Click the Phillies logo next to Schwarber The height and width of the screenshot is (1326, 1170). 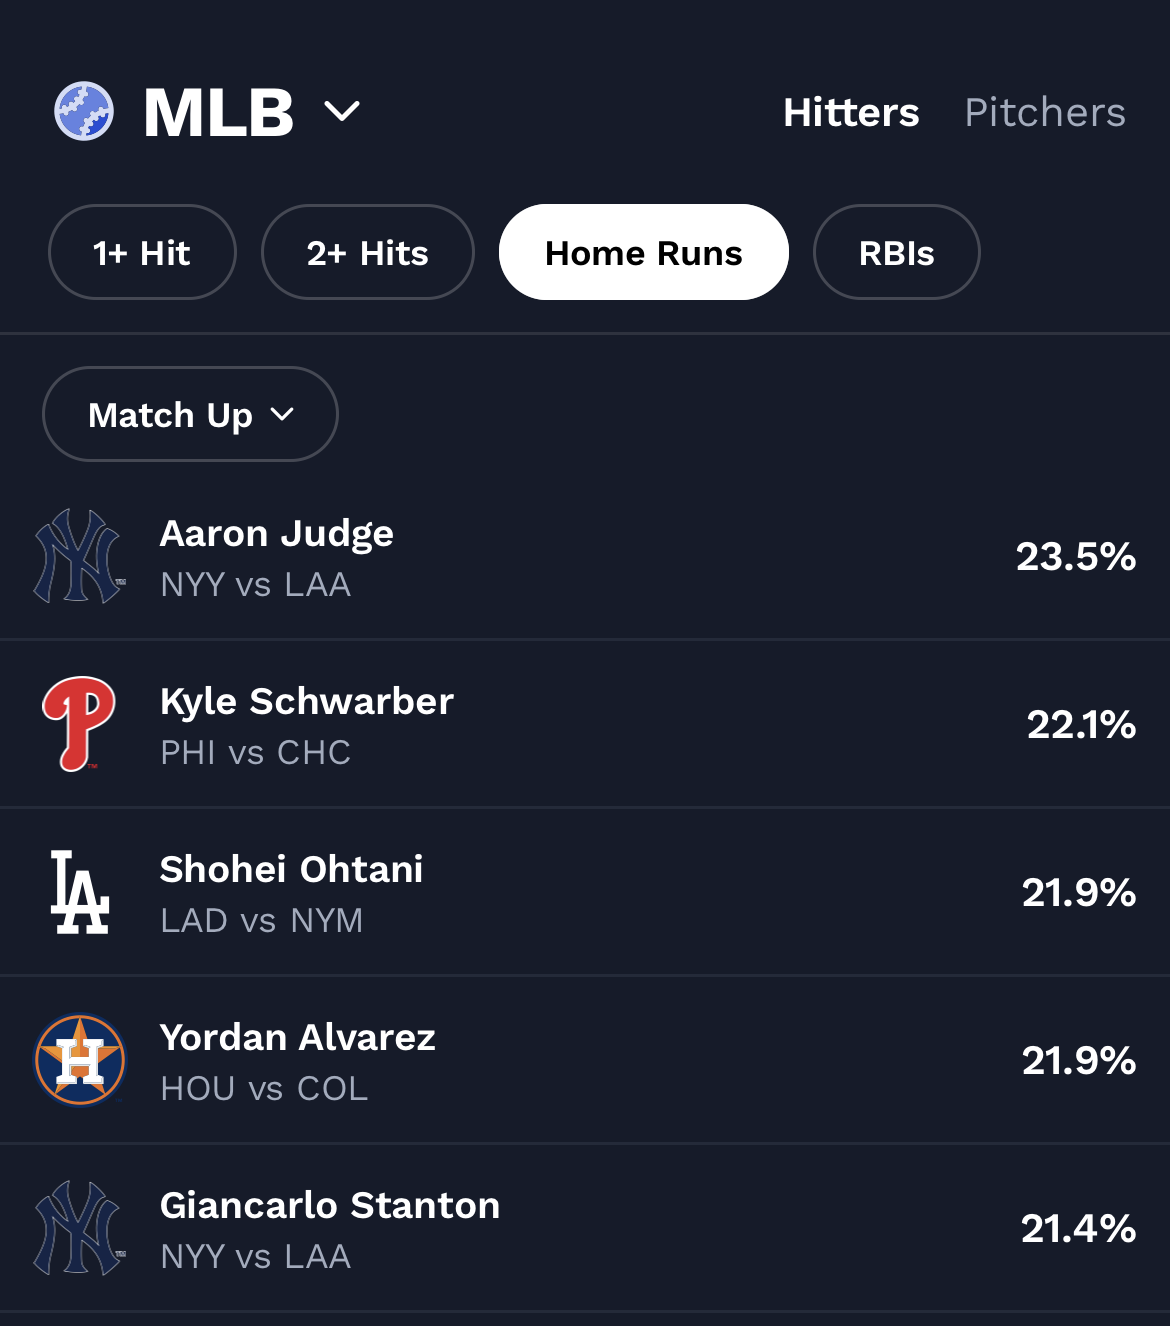coord(79,724)
